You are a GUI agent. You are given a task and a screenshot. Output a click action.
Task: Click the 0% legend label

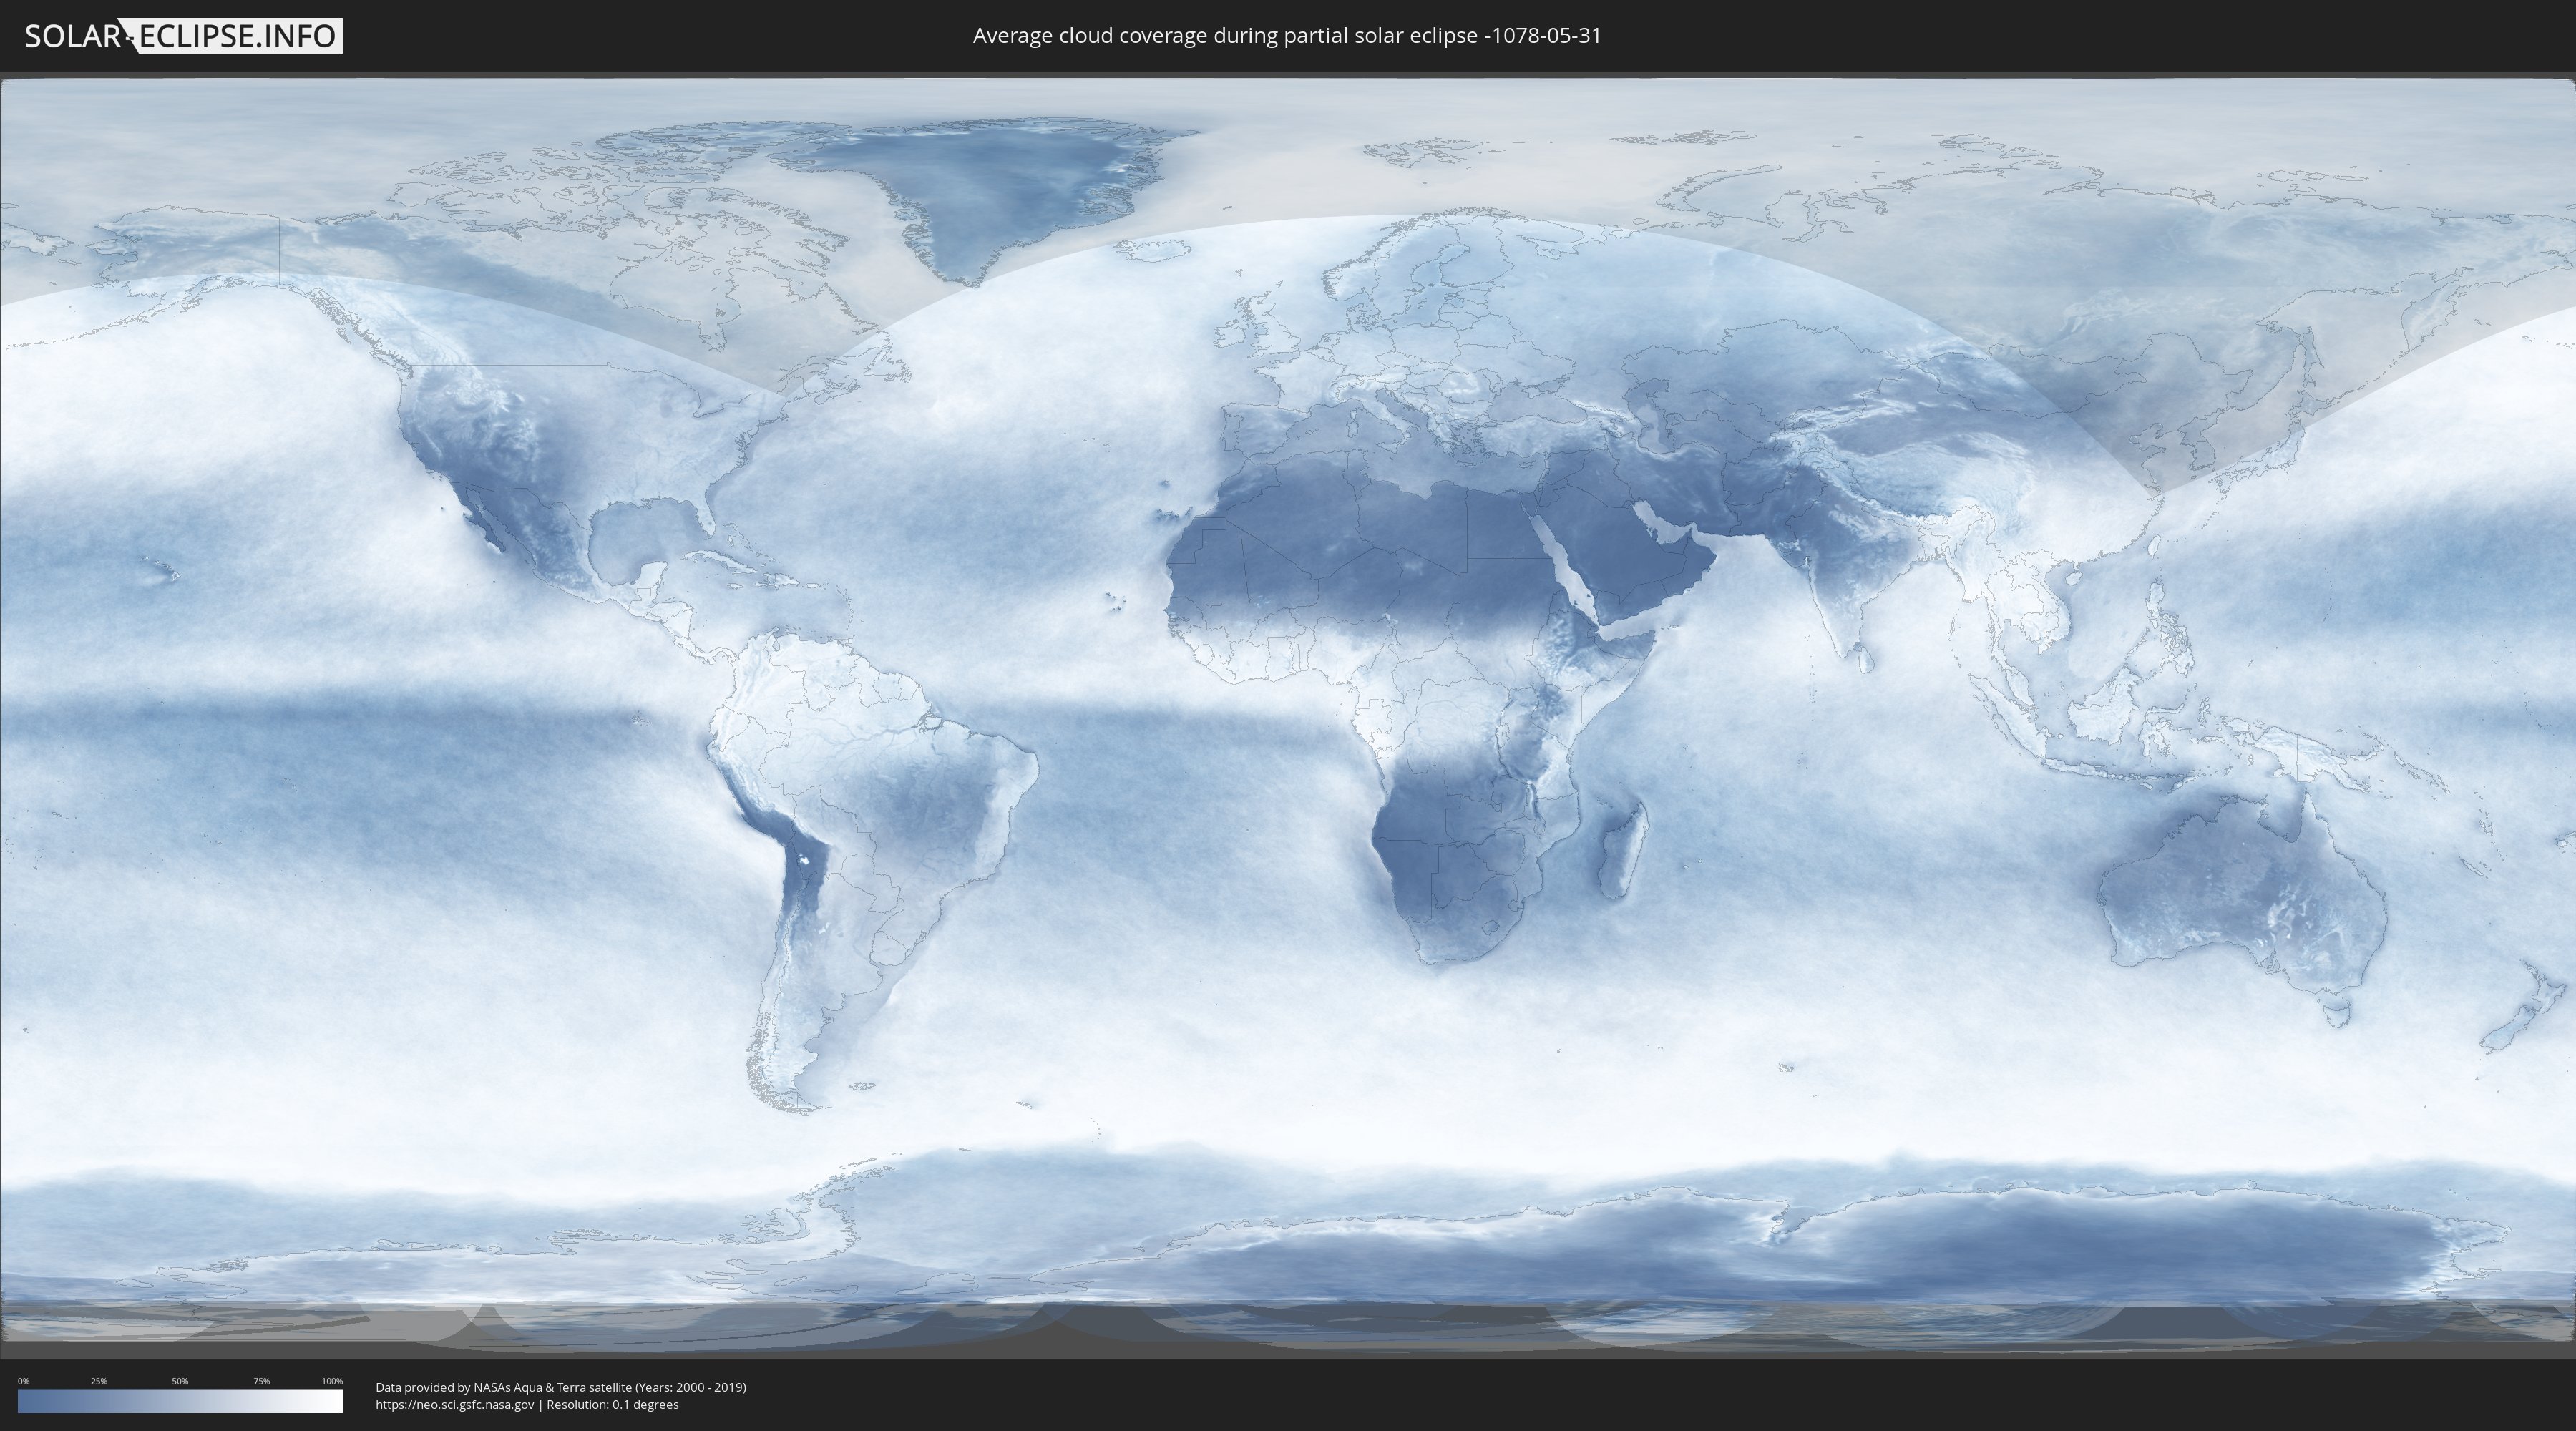24,1381
